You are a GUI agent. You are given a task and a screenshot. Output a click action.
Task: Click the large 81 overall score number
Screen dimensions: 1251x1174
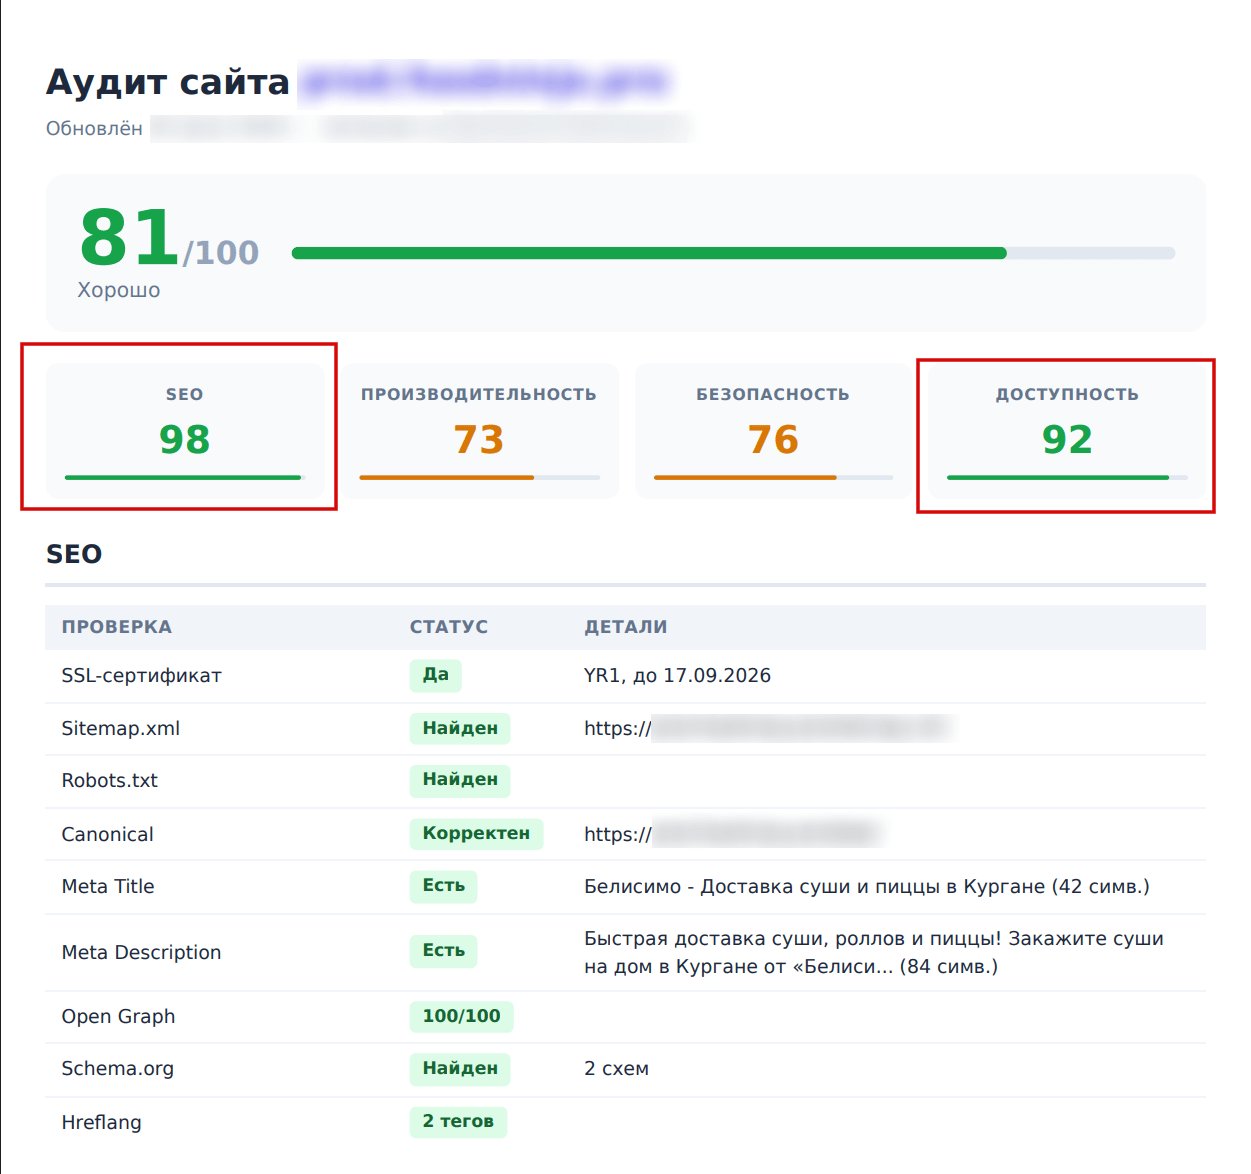[130, 238]
